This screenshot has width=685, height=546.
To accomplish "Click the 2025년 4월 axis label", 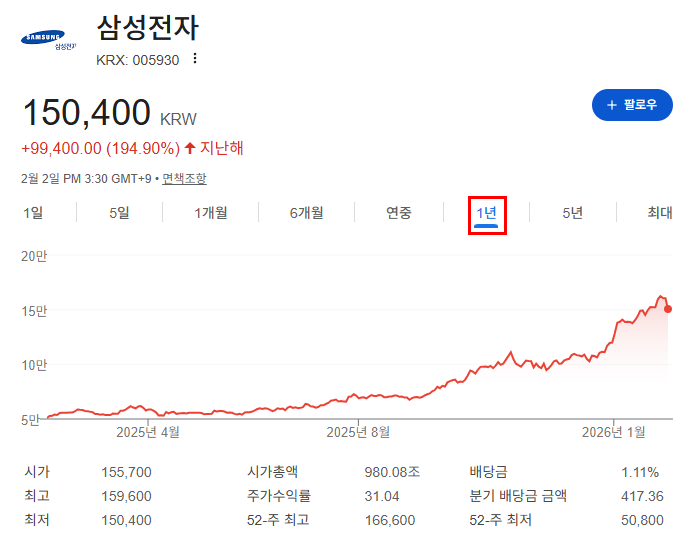I will [x=148, y=432].
